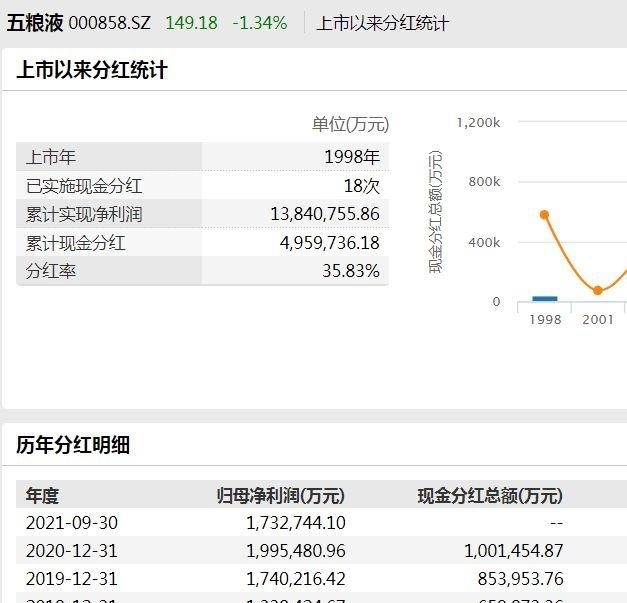Click the 1998年 listing year value

click(x=352, y=157)
